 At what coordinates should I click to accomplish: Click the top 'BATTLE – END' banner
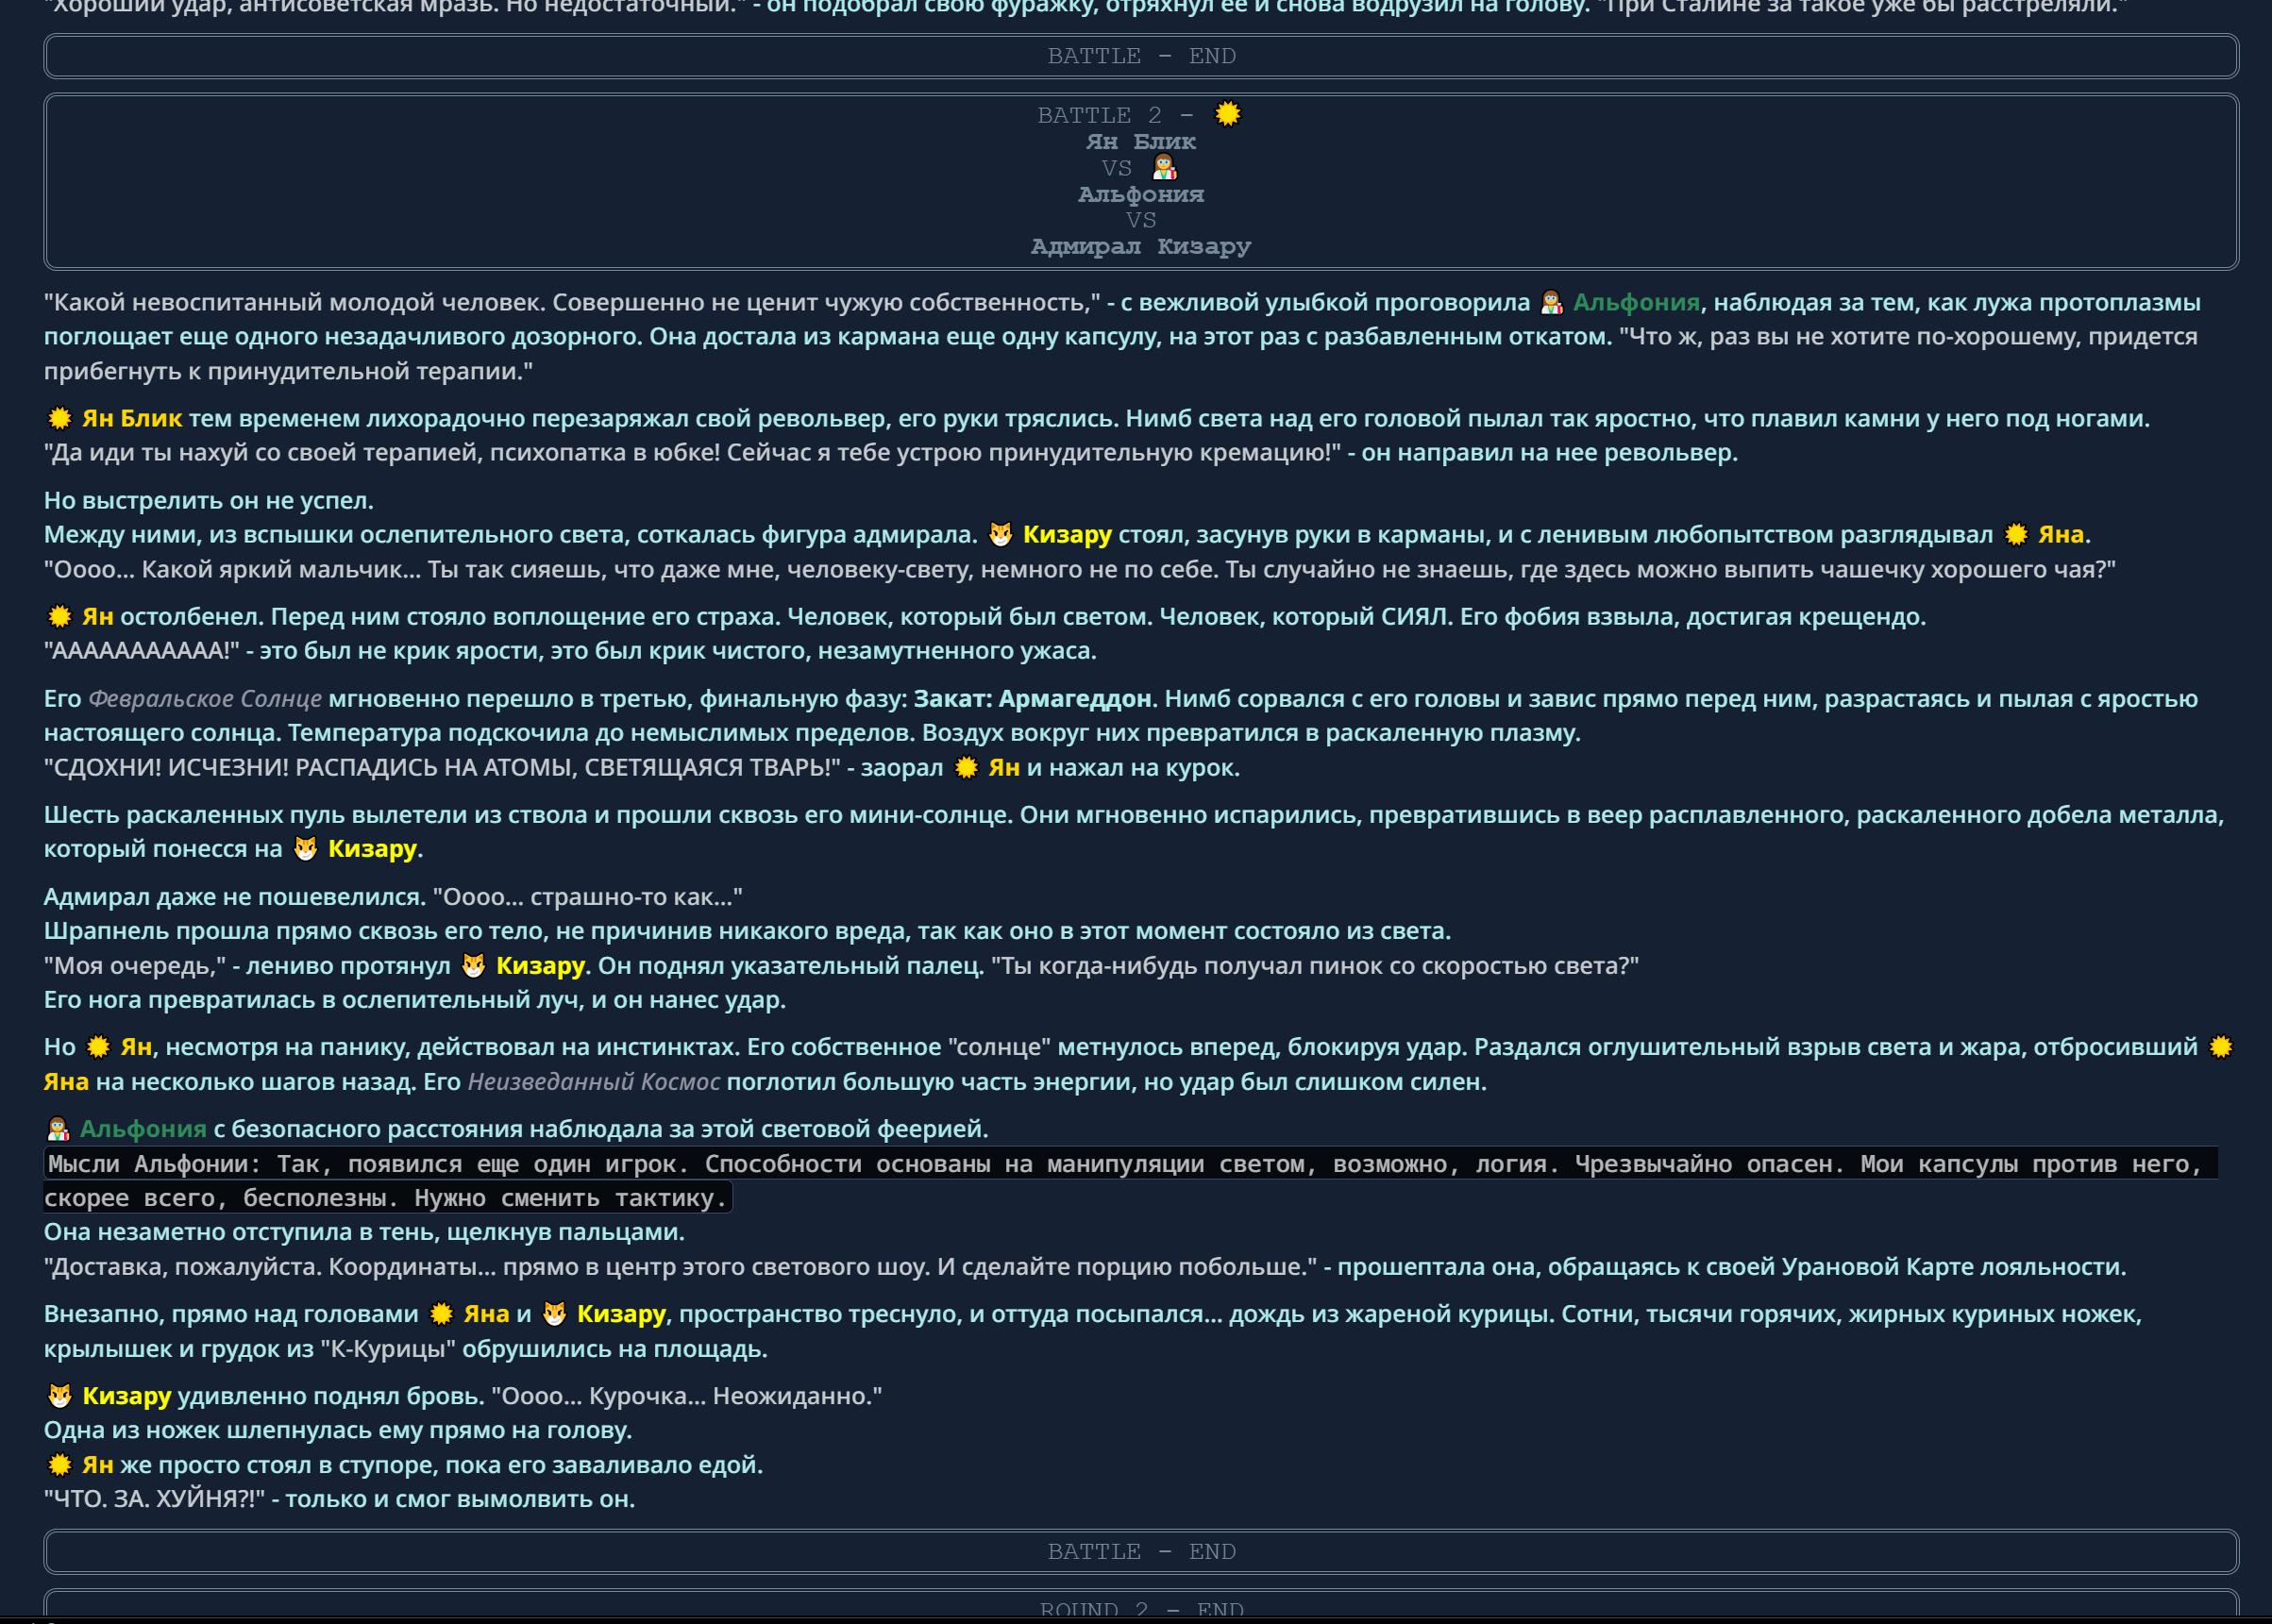[x=1141, y=56]
